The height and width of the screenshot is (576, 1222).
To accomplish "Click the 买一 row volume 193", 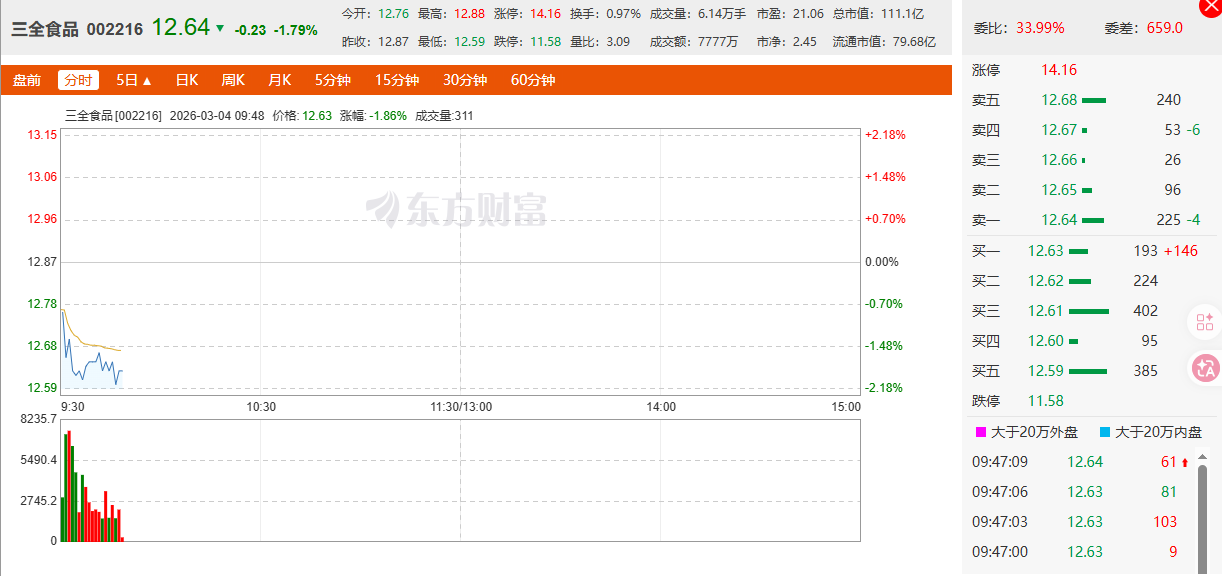I will [x=1145, y=250].
